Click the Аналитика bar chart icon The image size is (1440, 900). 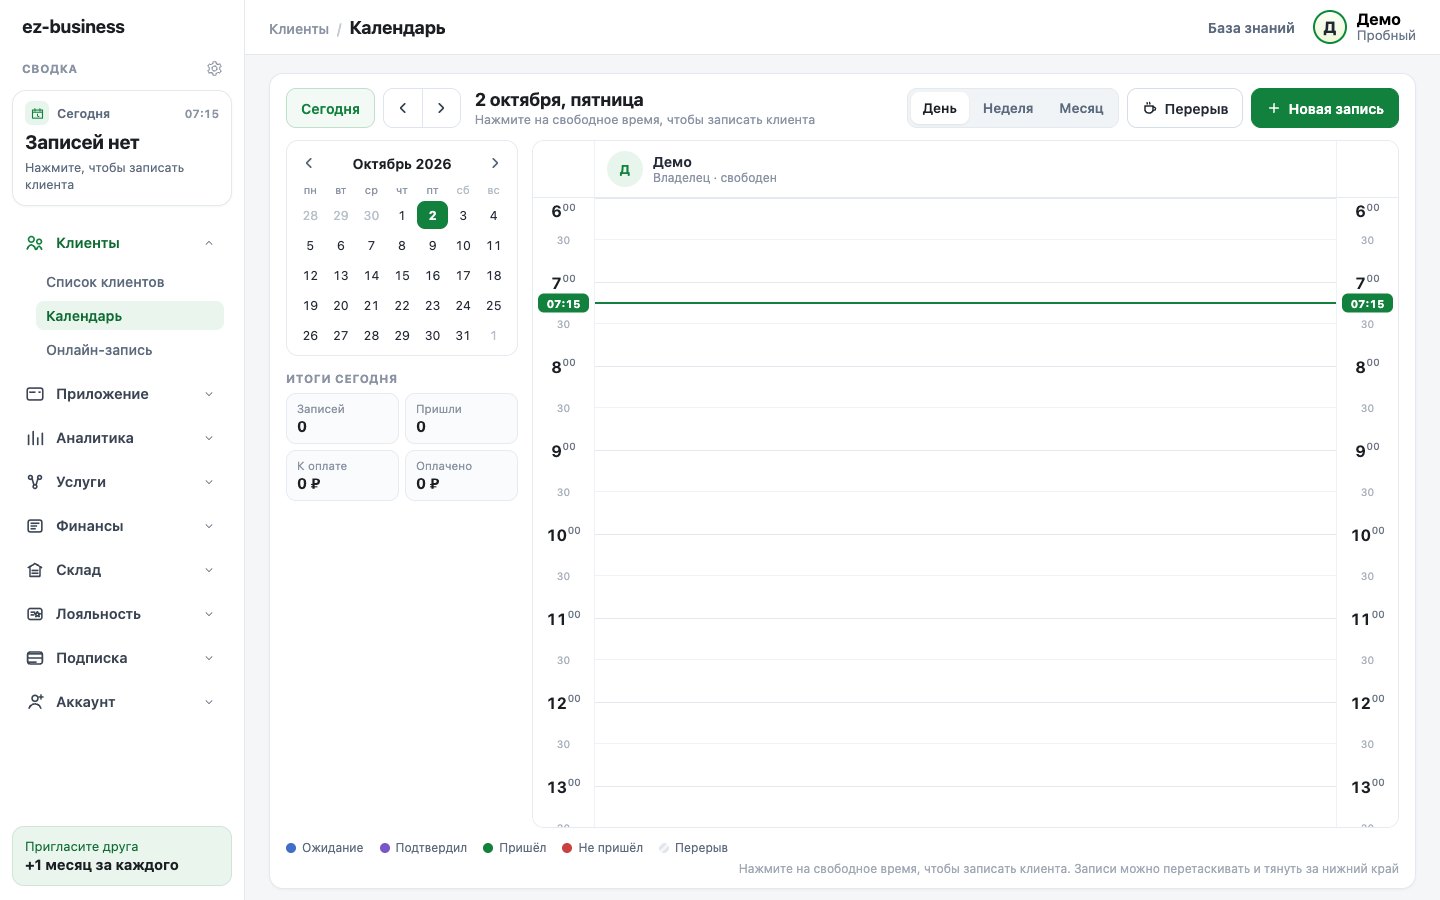[35, 438]
